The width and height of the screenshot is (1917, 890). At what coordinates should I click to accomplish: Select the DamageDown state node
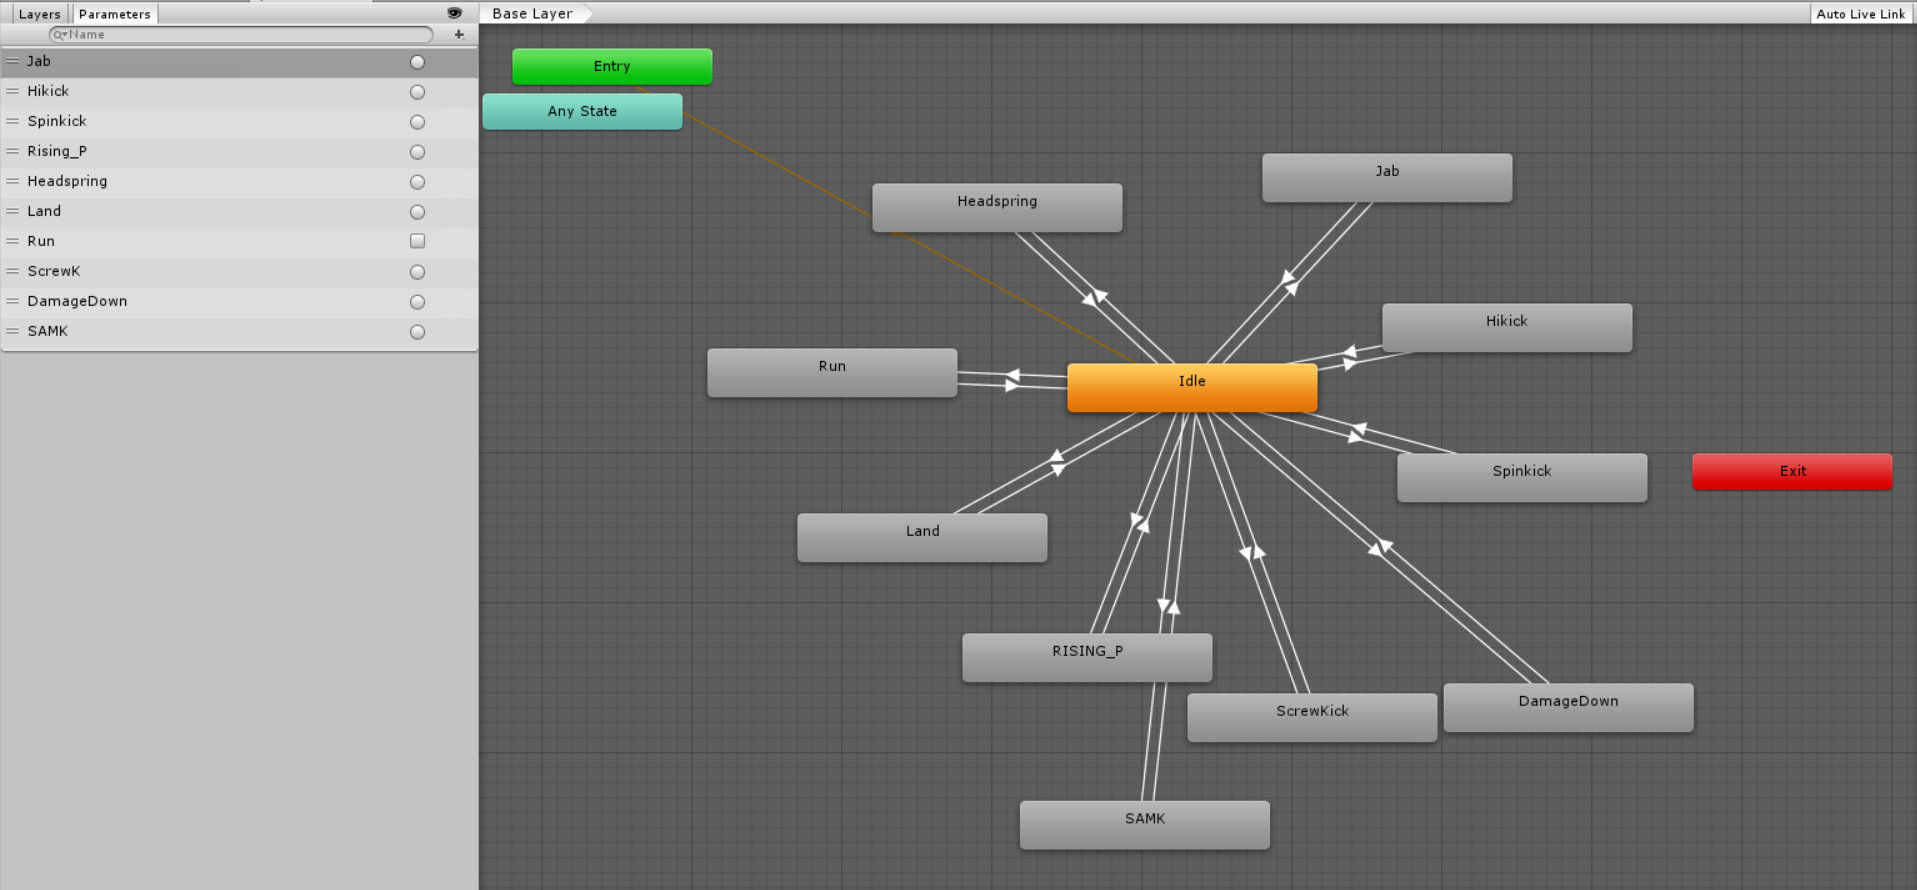pyautogui.click(x=1568, y=708)
